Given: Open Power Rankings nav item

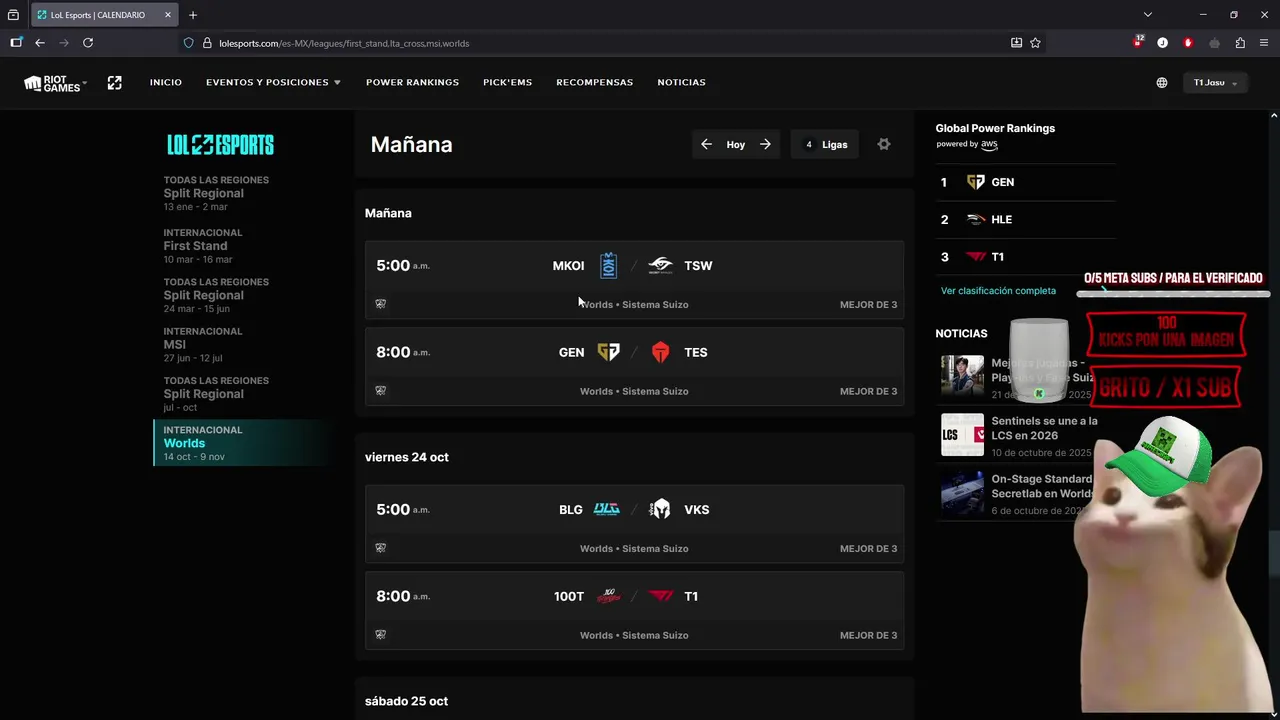Looking at the screenshot, I should pos(412,82).
